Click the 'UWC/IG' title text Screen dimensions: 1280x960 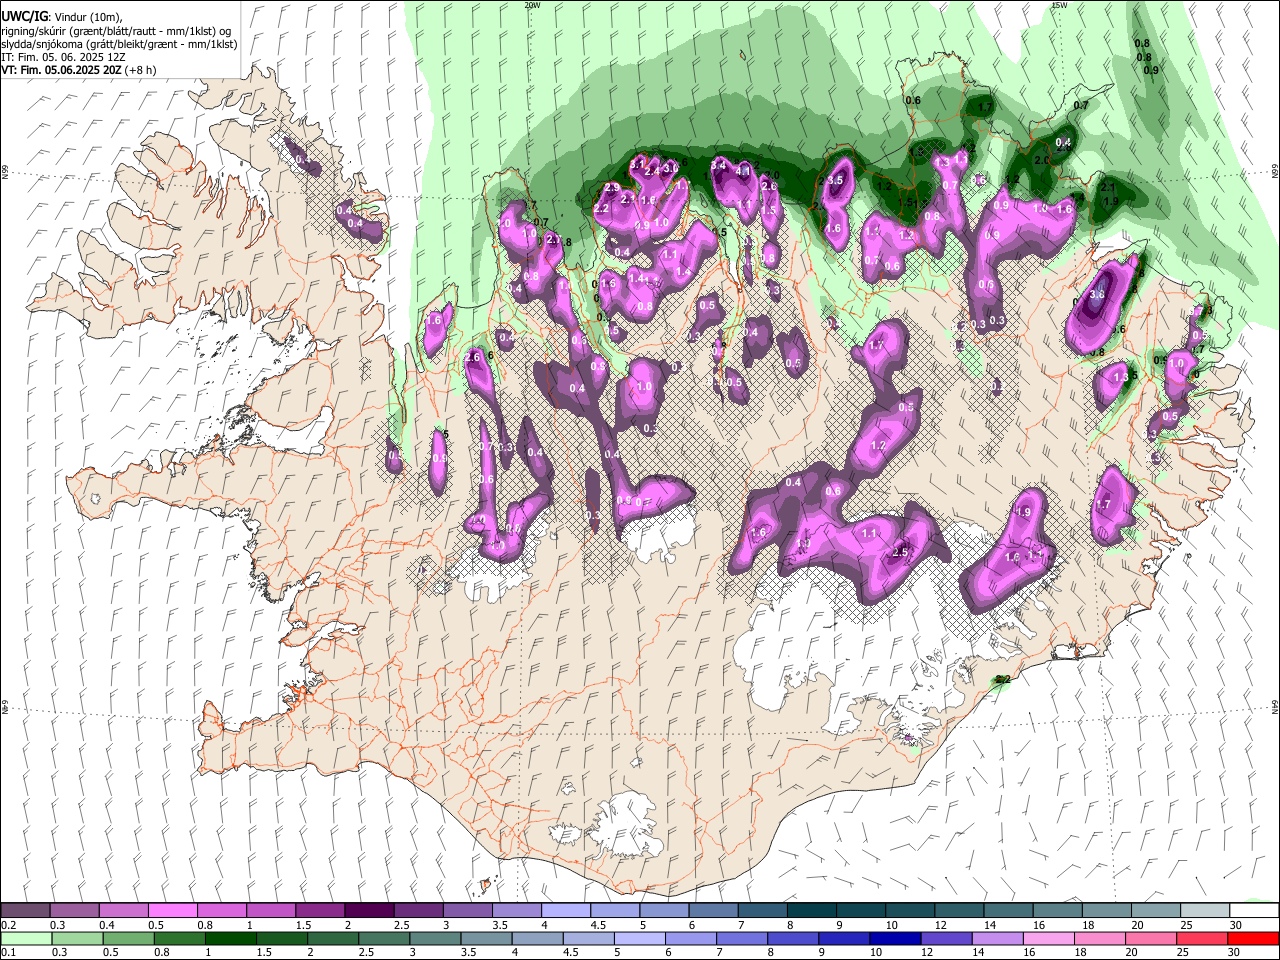[x=23, y=17]
